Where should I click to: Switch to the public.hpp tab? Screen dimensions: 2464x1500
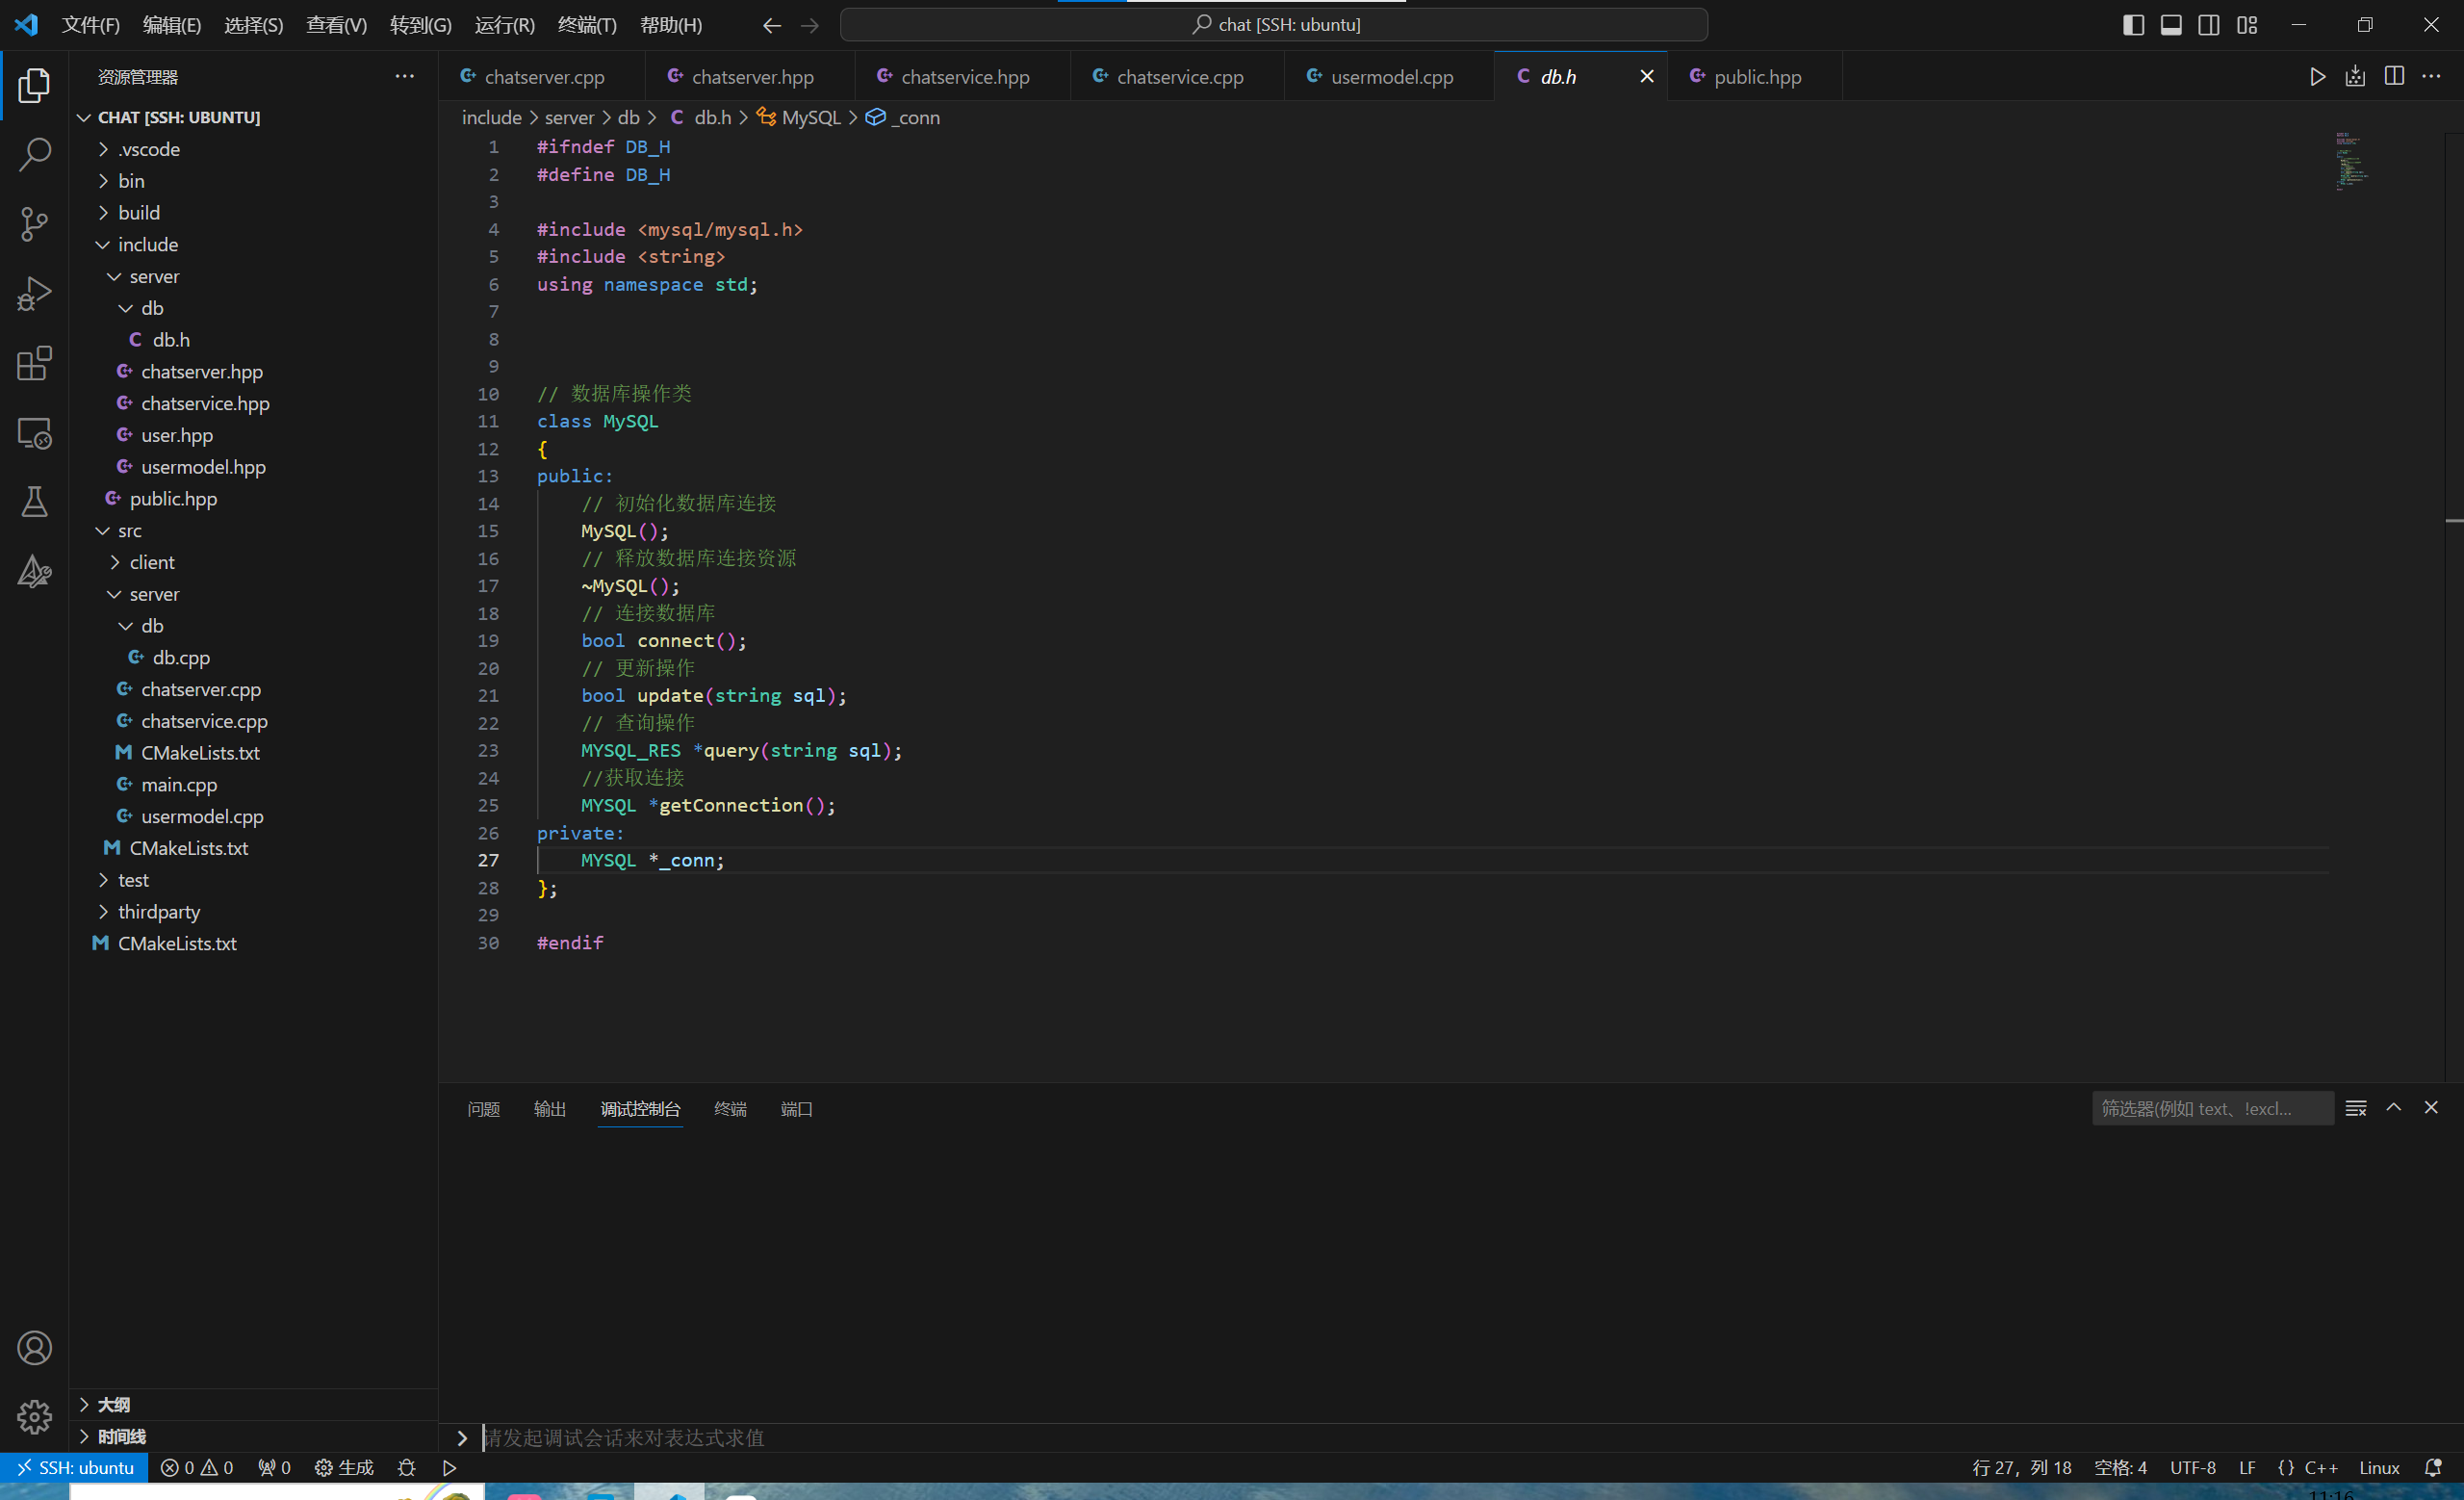[1755, 77]
